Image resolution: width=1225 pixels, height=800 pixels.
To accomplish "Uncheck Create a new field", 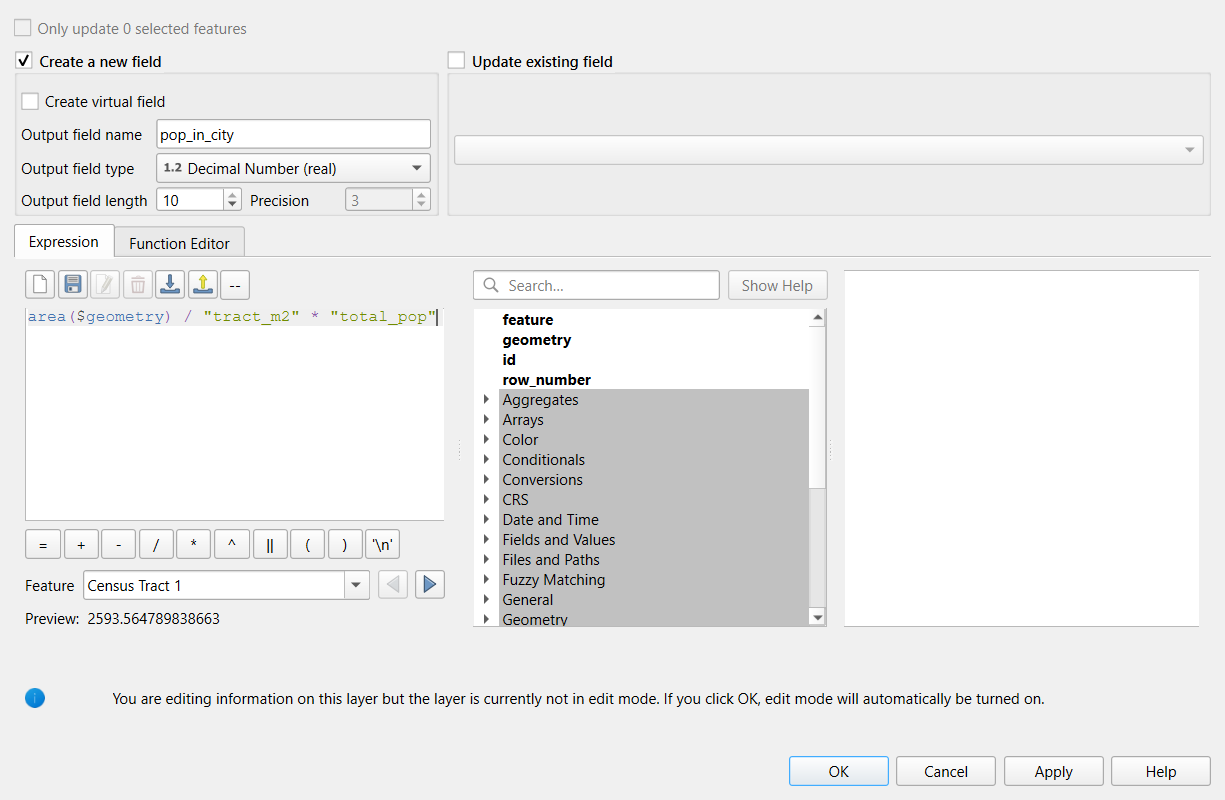I will [x=25, y=61].
